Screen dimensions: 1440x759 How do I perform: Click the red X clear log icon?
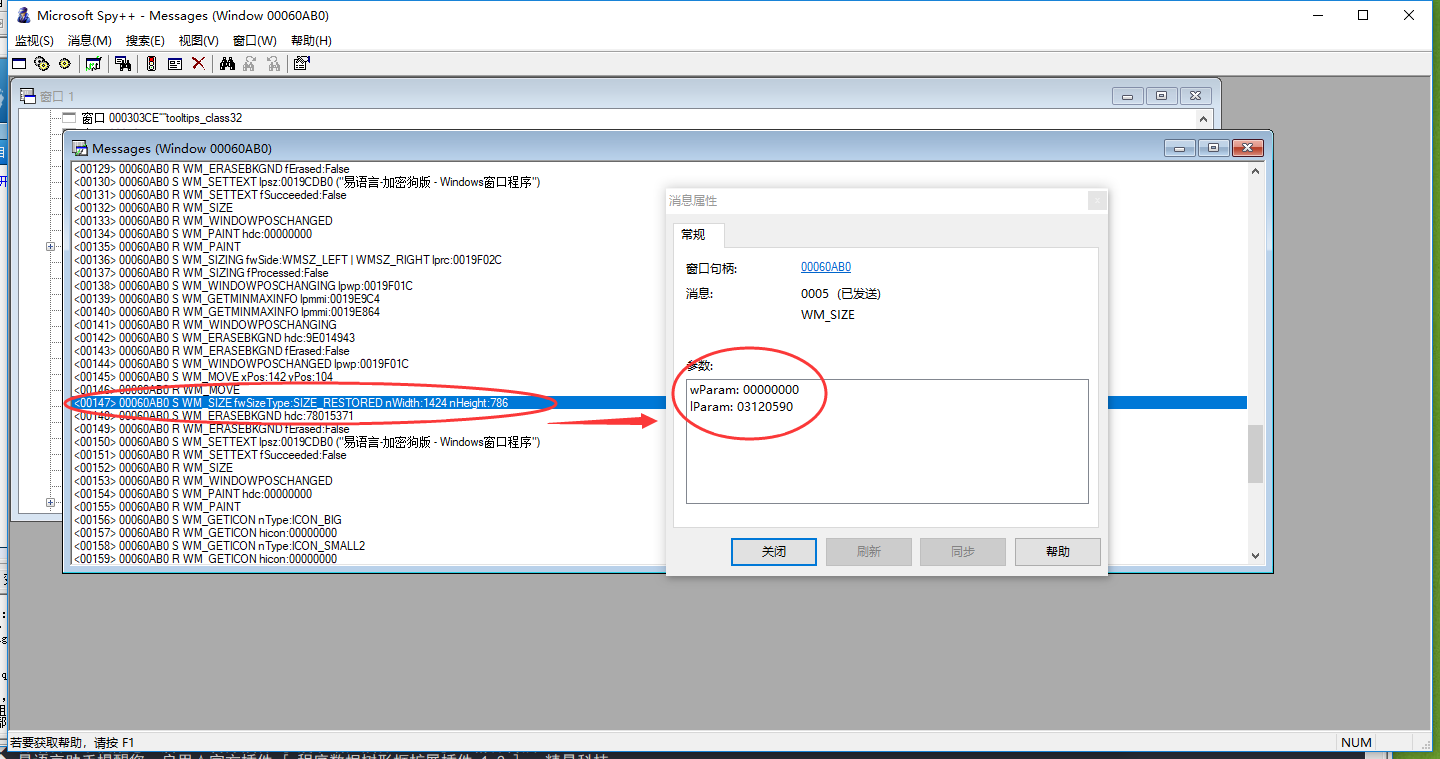click(x=198, y=64)
